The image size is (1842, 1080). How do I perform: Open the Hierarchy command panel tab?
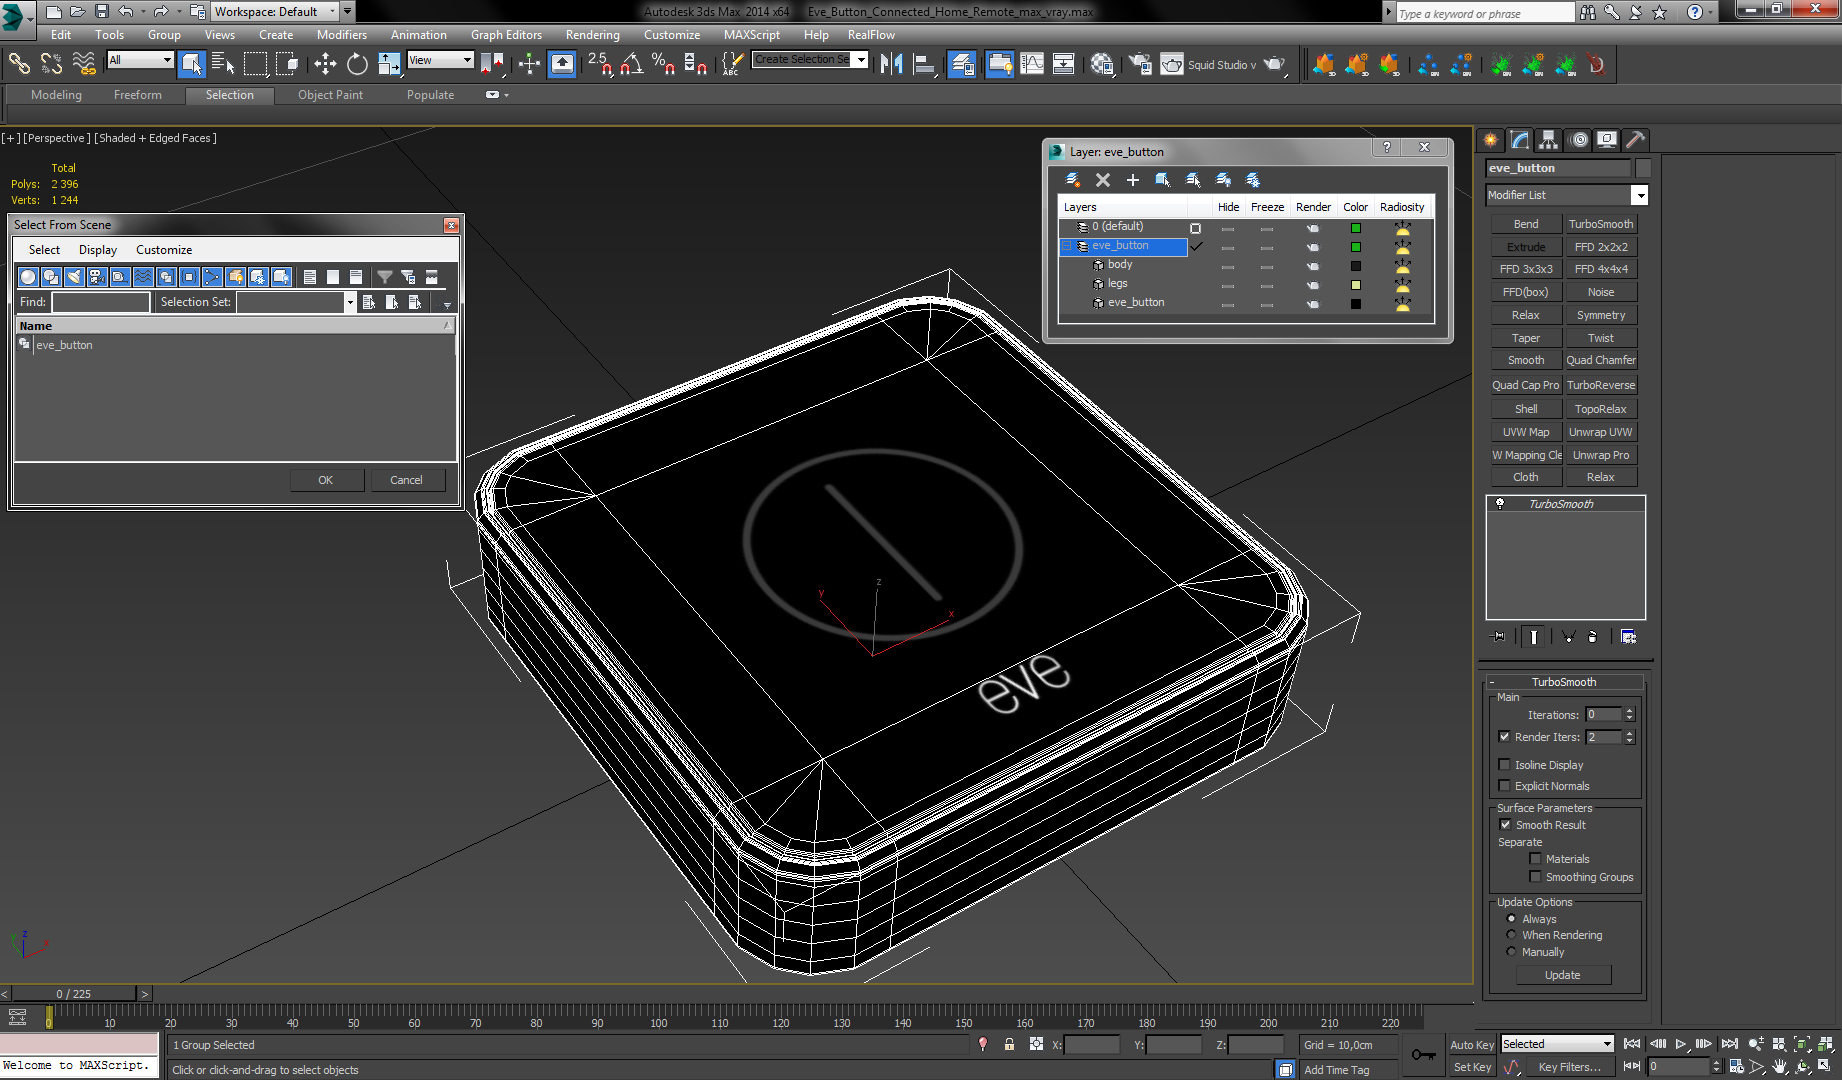pyautogui.click(x=1548, y=140)
